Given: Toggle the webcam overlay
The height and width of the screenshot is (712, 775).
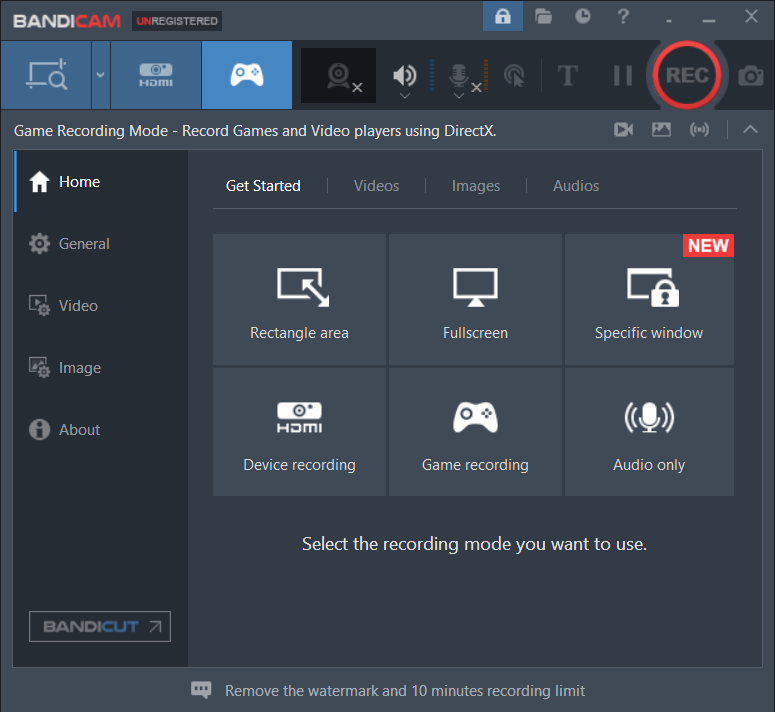Looking at the screenshot, I should click(339, 76).
